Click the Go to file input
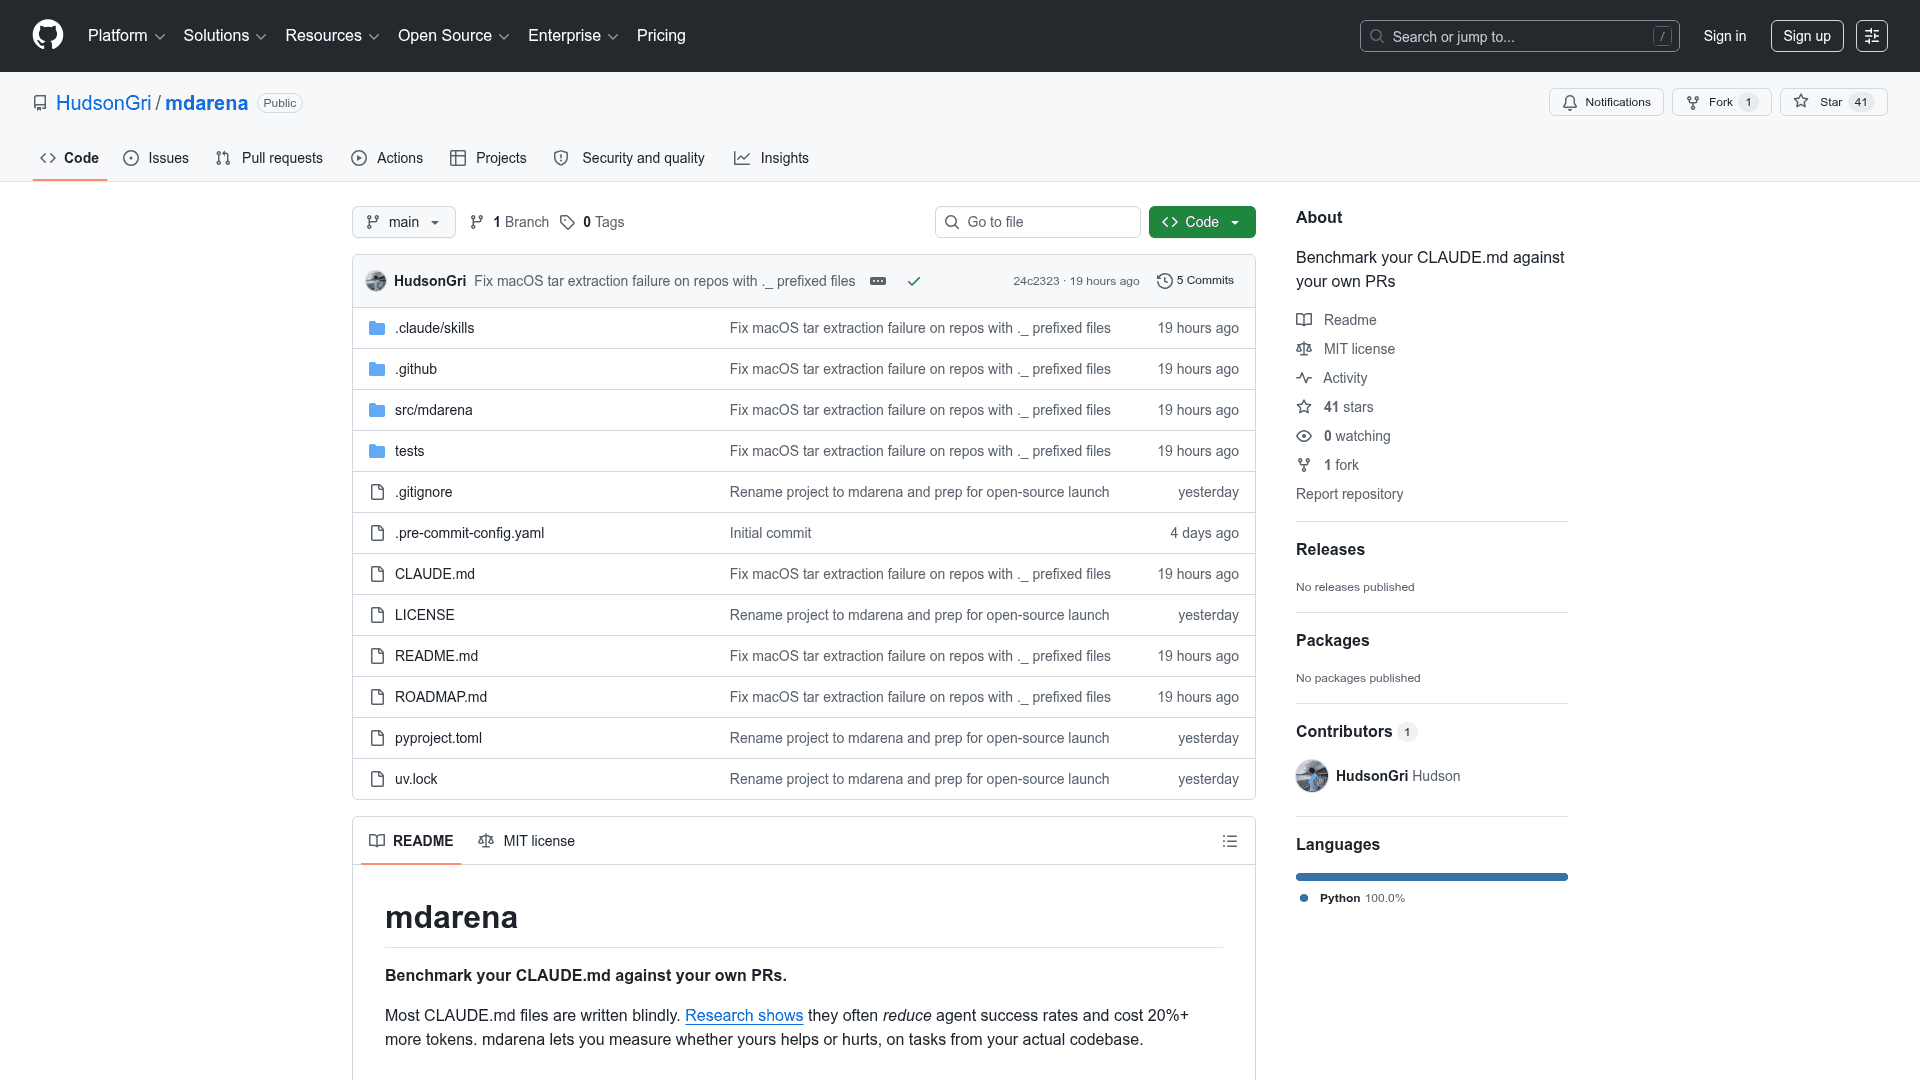This screenshot has height=1080, width=1920. pos(1037,222)
